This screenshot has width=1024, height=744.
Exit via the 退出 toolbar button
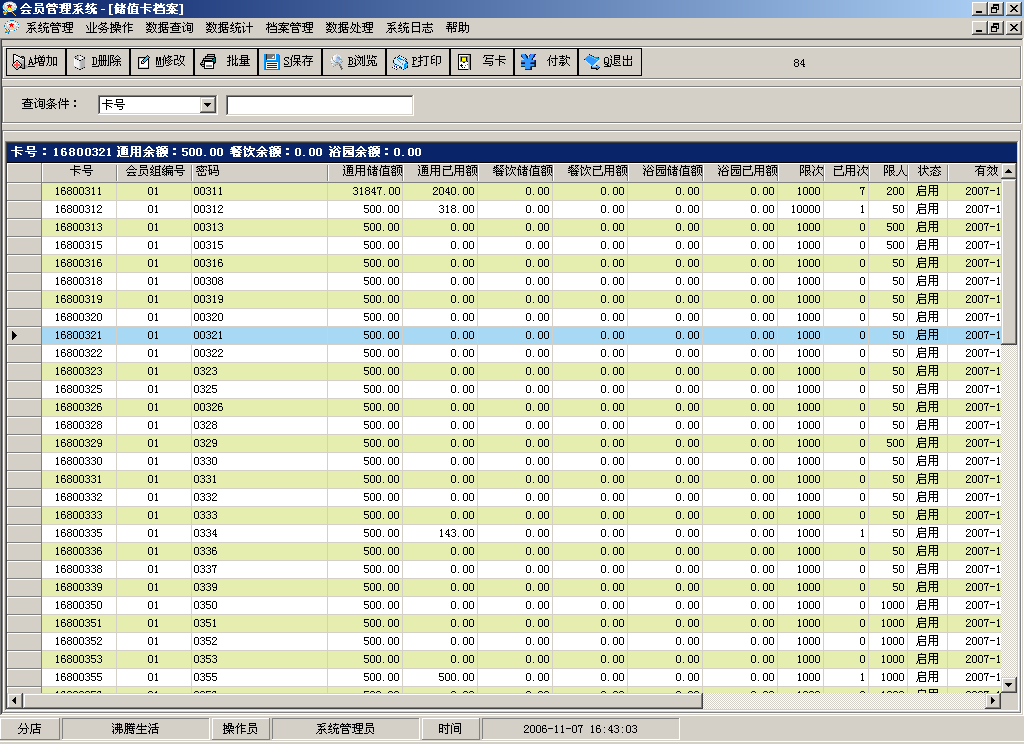tap(609, 62)
